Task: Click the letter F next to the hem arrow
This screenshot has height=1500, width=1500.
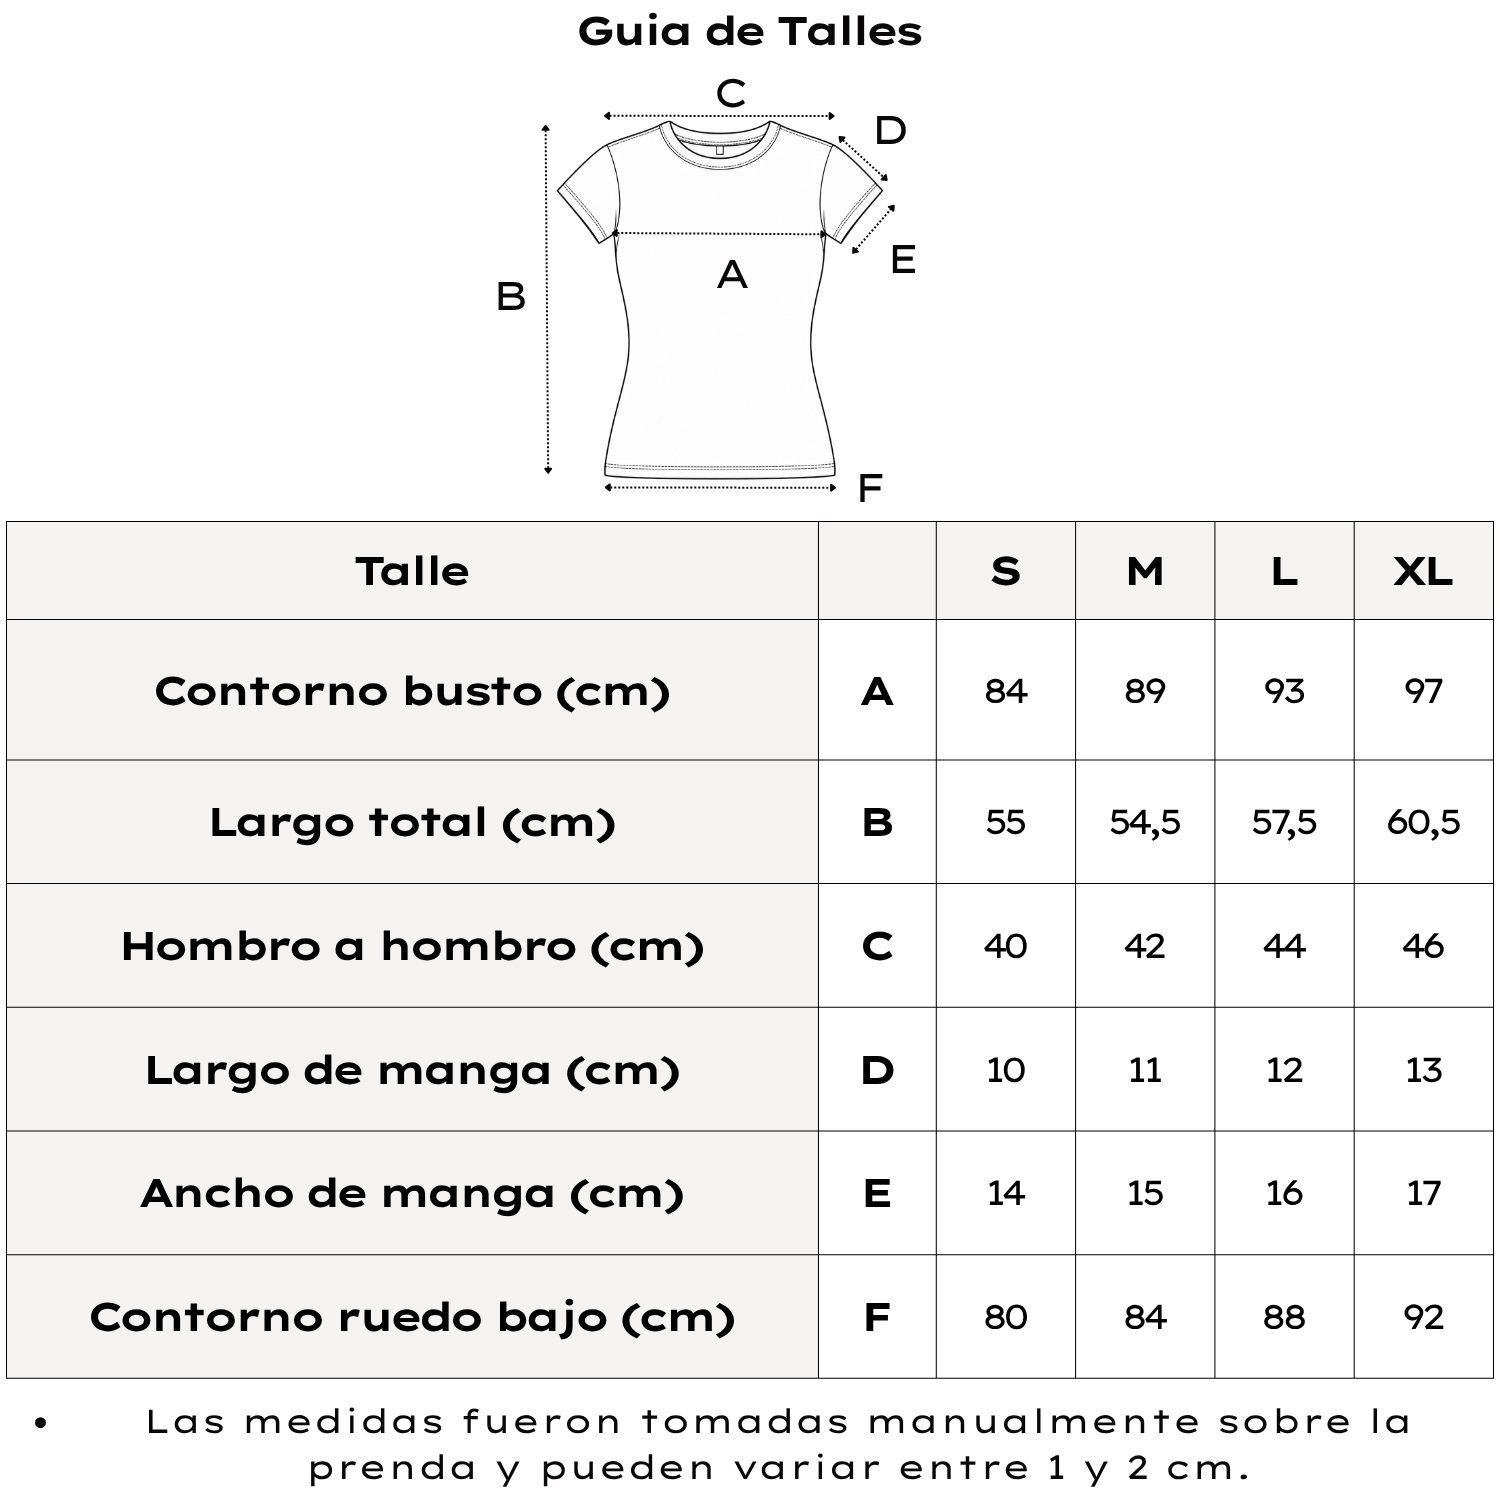Action: tap(870, 488)
